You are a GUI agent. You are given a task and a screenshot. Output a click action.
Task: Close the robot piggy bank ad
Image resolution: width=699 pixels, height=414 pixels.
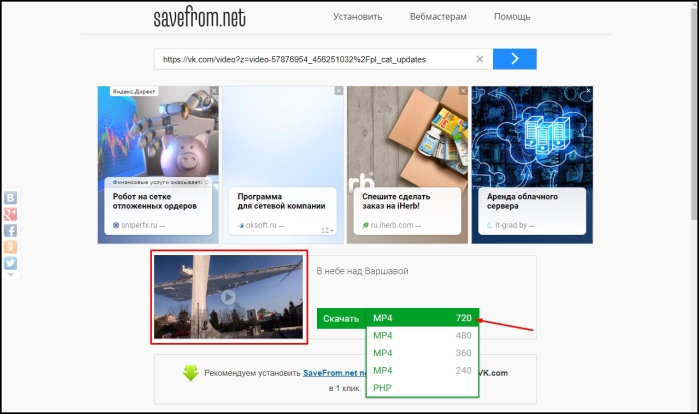pyautogui.click(x=214, y=91)
